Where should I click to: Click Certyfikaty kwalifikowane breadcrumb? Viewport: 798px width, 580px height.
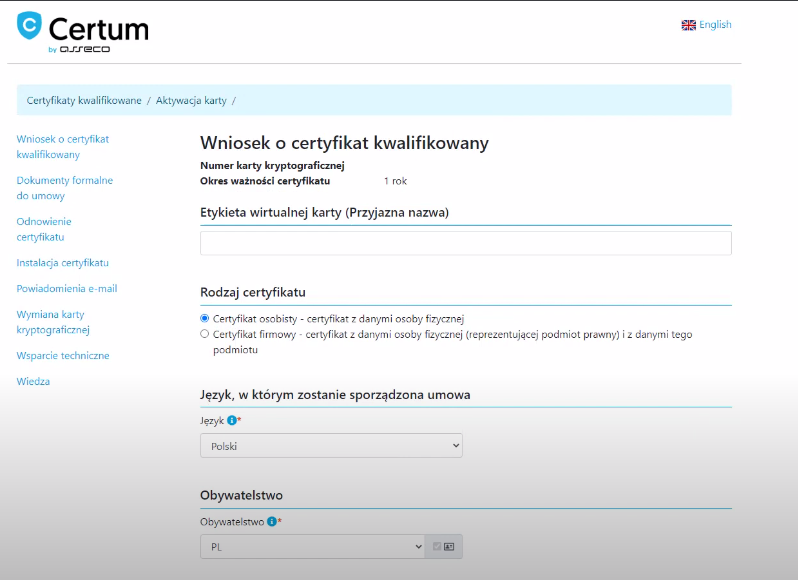pyautogui.click(x=84, y=100)
